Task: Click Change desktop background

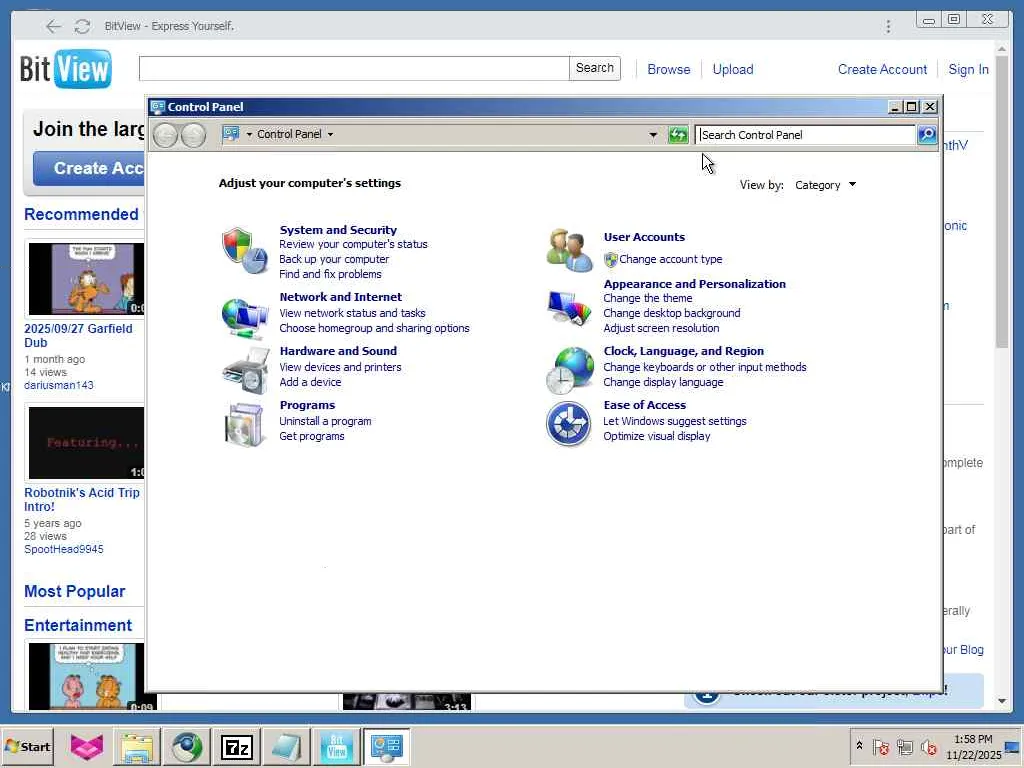Action: 671,313
